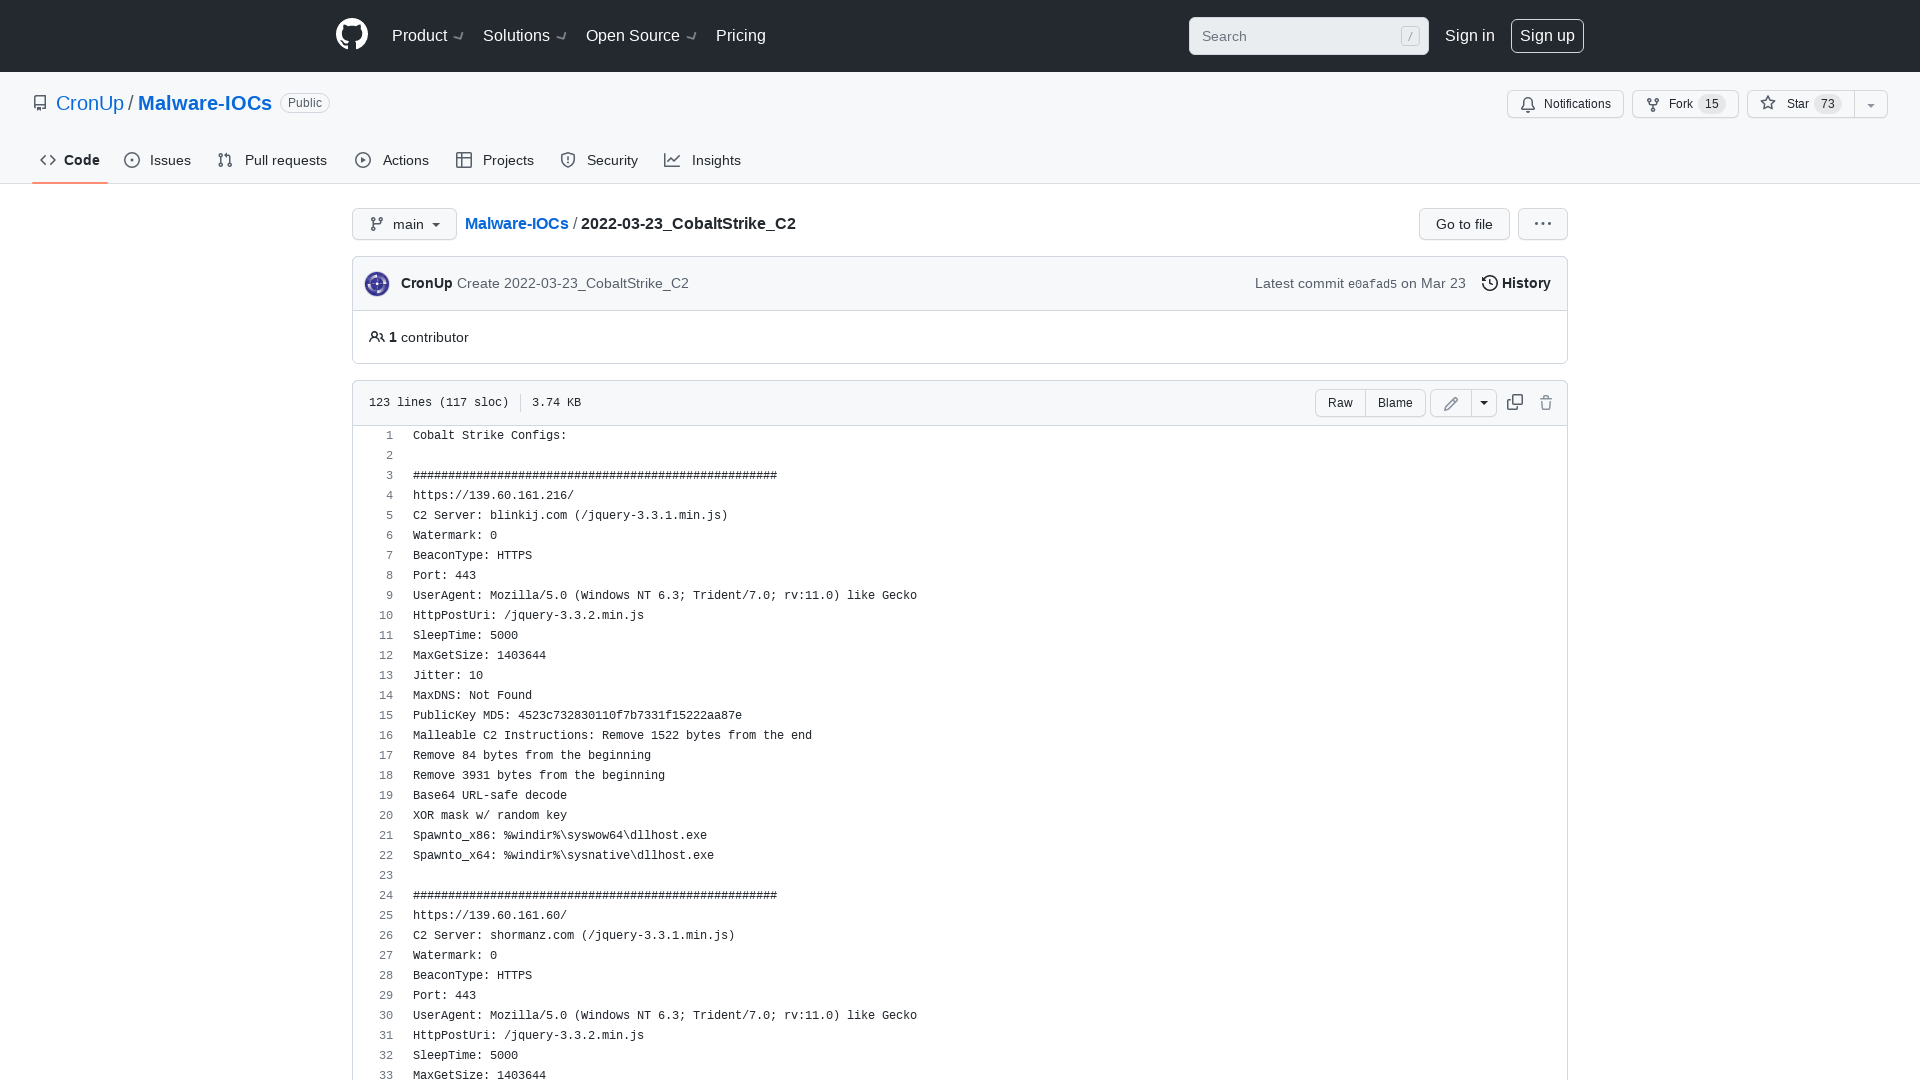Image resolution: width=1920 pixels, height=1080 pixels.
Task: Open commit hash e0afad5
Action: pos(1372,284)
